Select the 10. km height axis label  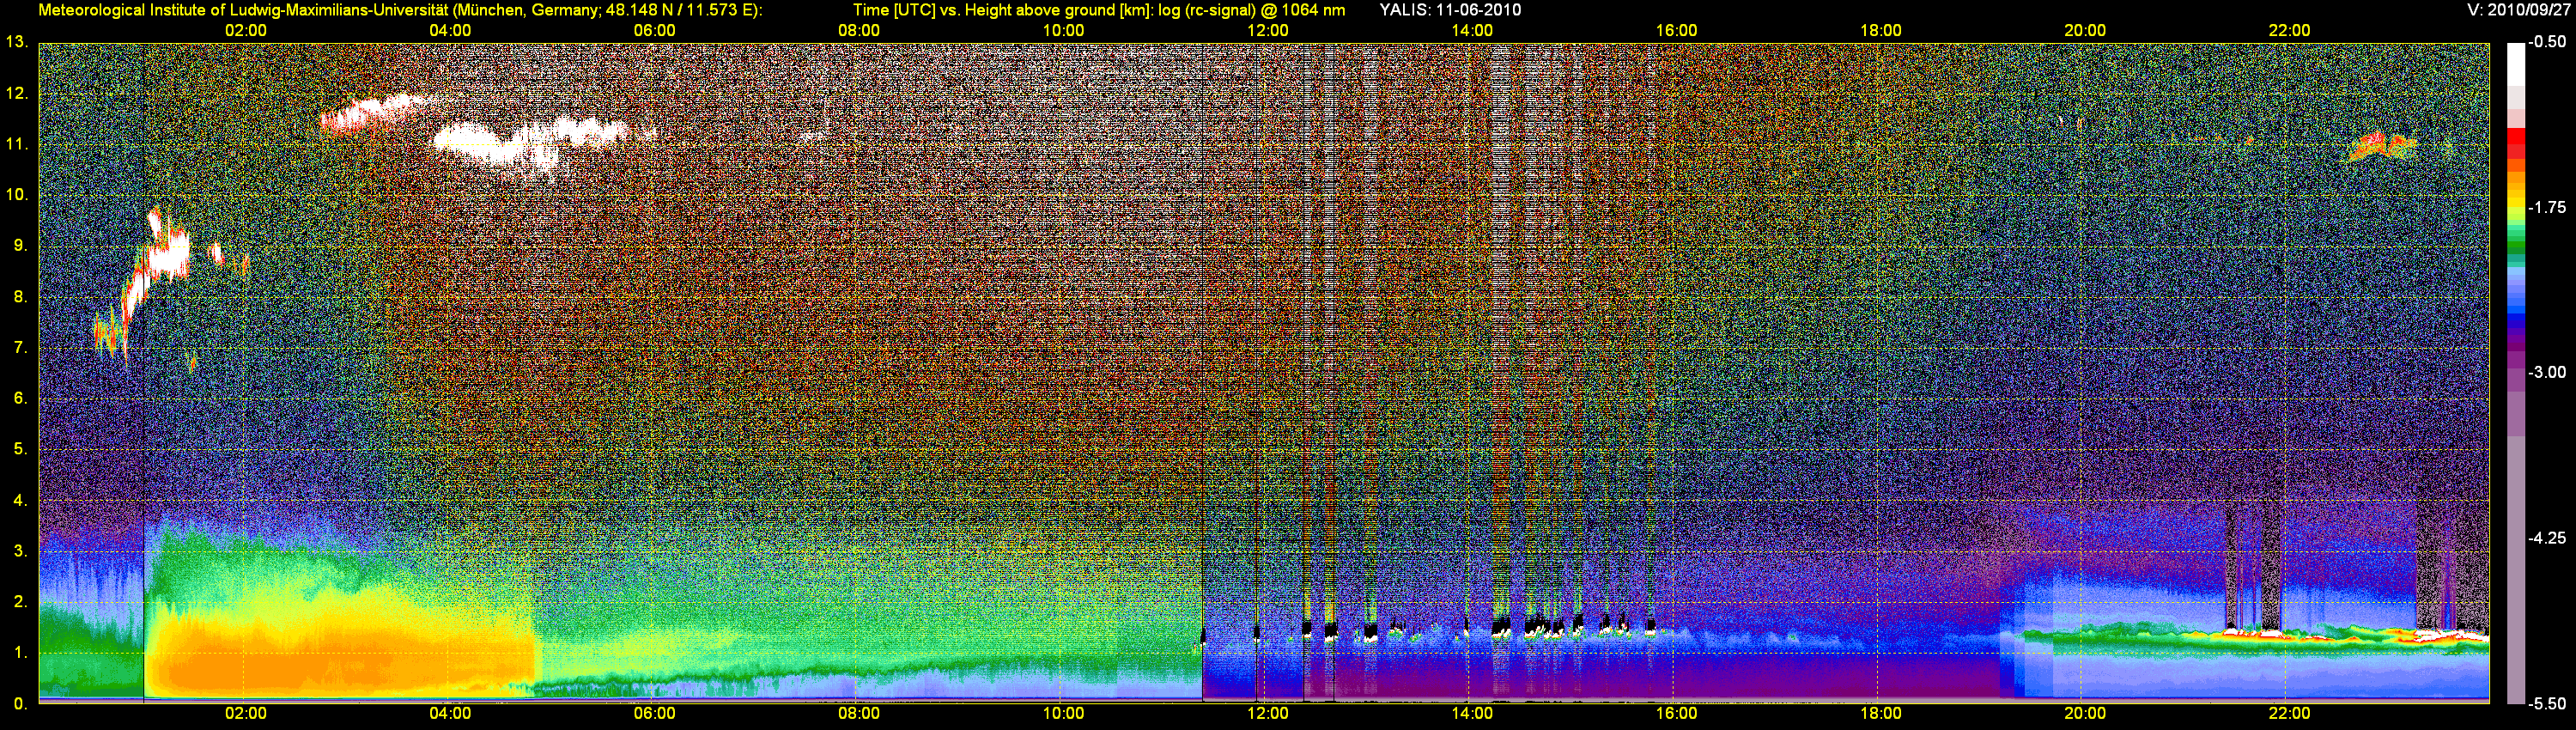pos(17,194)
